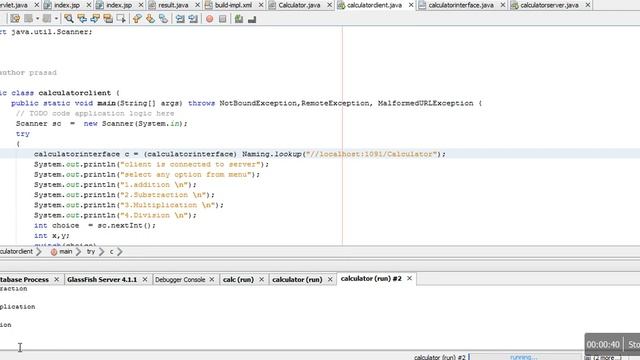Toggle Highlight Search icon

click(108, 19)
